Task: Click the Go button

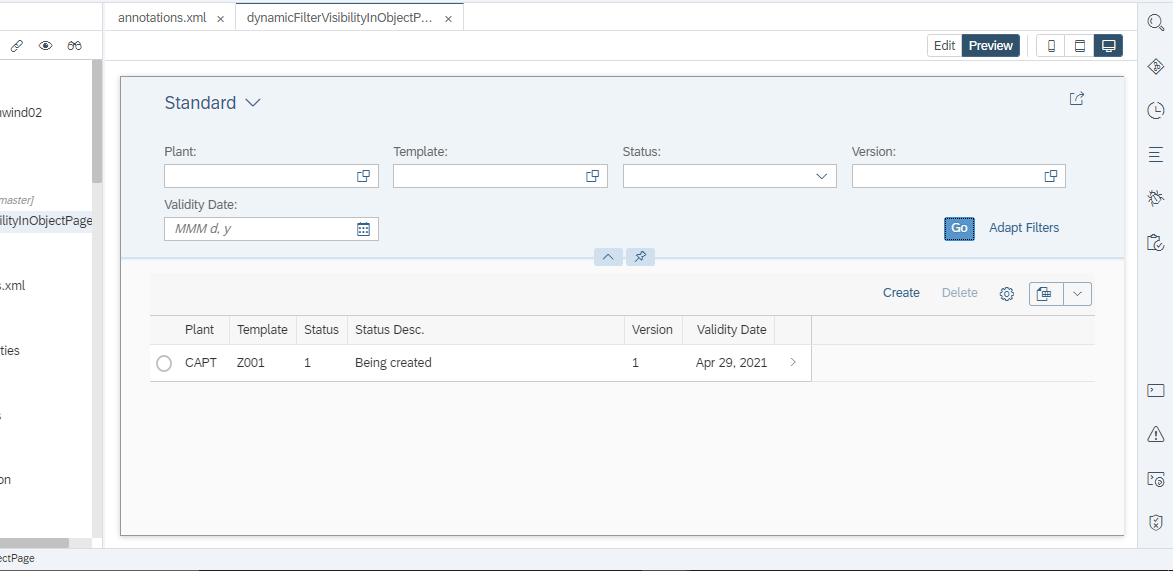Action: 959,228
